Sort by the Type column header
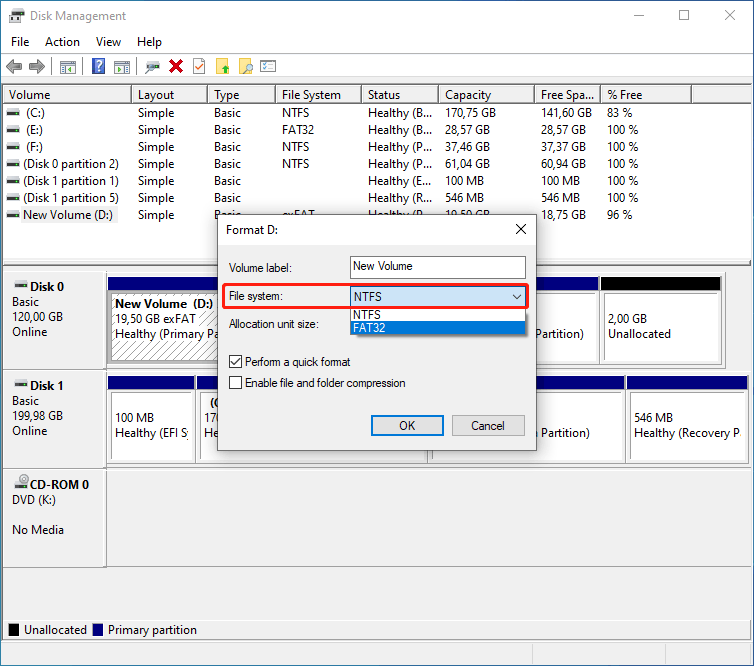Screen dimensions: 754x666 click(x=242, y=95)
